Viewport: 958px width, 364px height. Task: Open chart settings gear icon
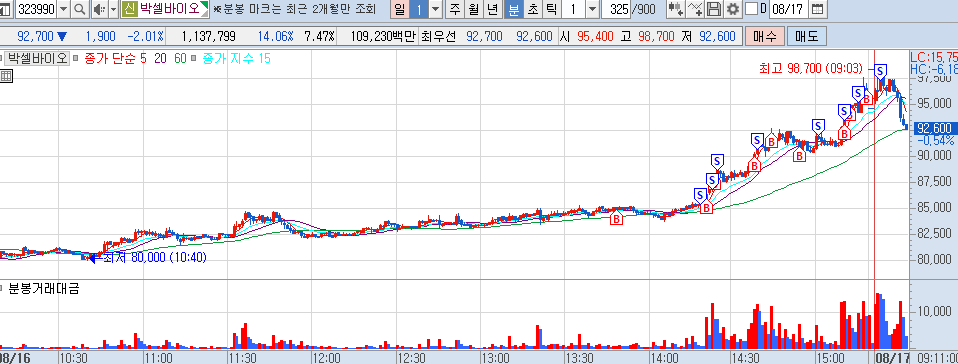coord(733,9)
